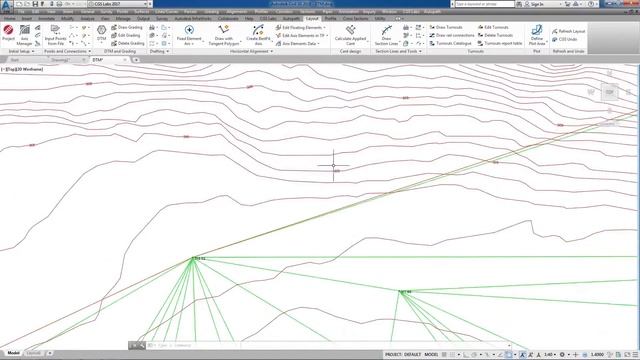The image size is (640, 360).
Task: Click the Refresh Layout command
Action: point(569,31)
